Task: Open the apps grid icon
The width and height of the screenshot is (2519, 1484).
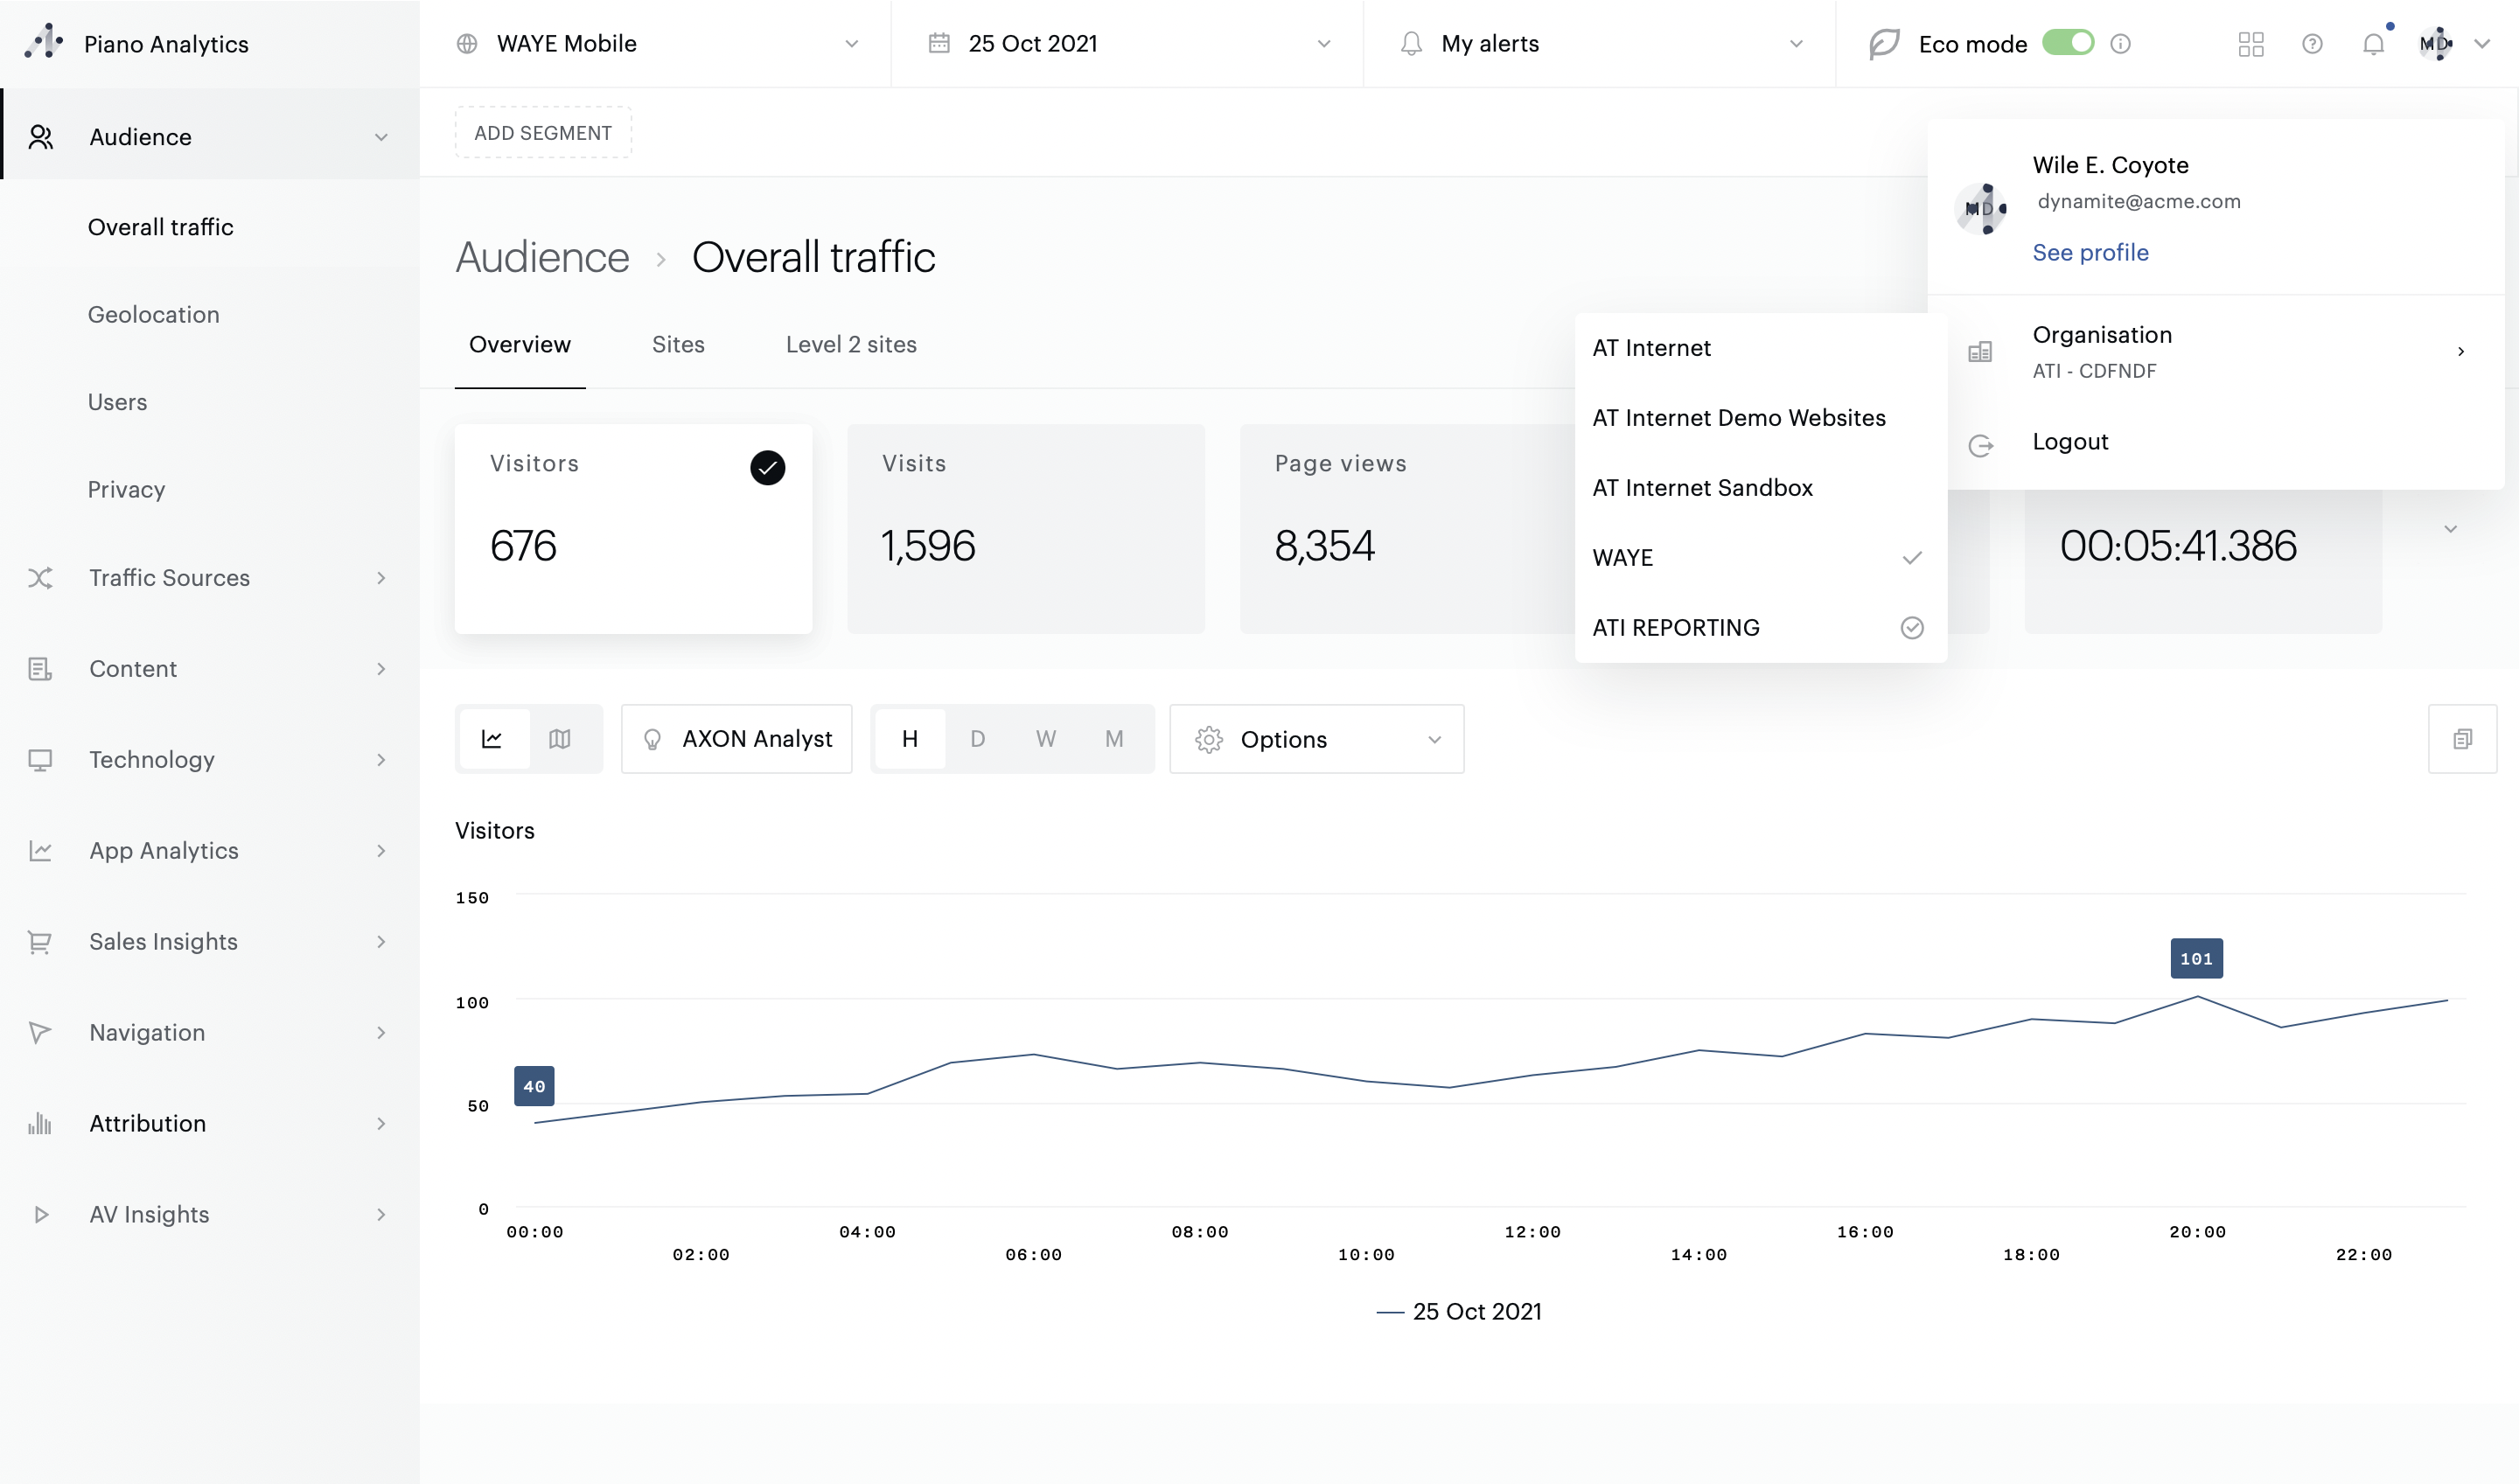Action: 2250,44
